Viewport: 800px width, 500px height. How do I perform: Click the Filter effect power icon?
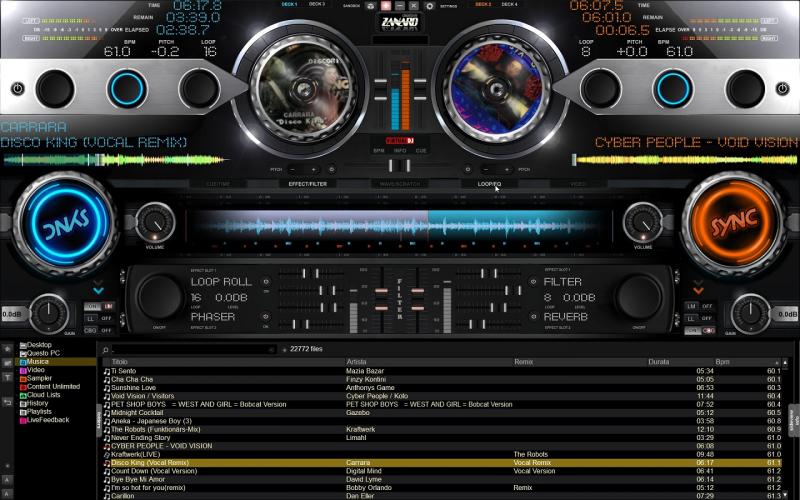(x=533, y=282)
